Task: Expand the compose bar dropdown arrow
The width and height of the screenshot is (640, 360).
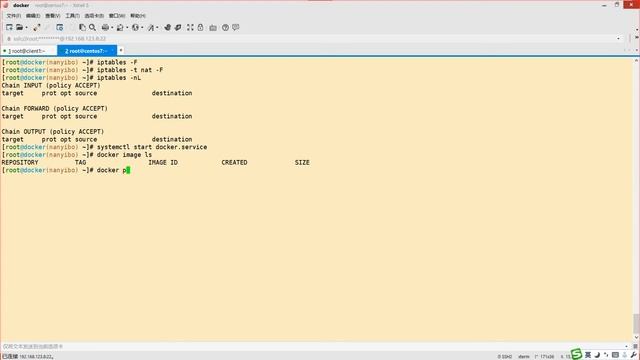Action: point(627,346)
